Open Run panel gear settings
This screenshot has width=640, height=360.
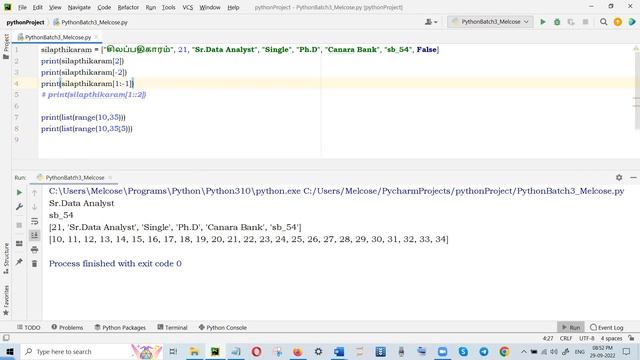point(619,178)
